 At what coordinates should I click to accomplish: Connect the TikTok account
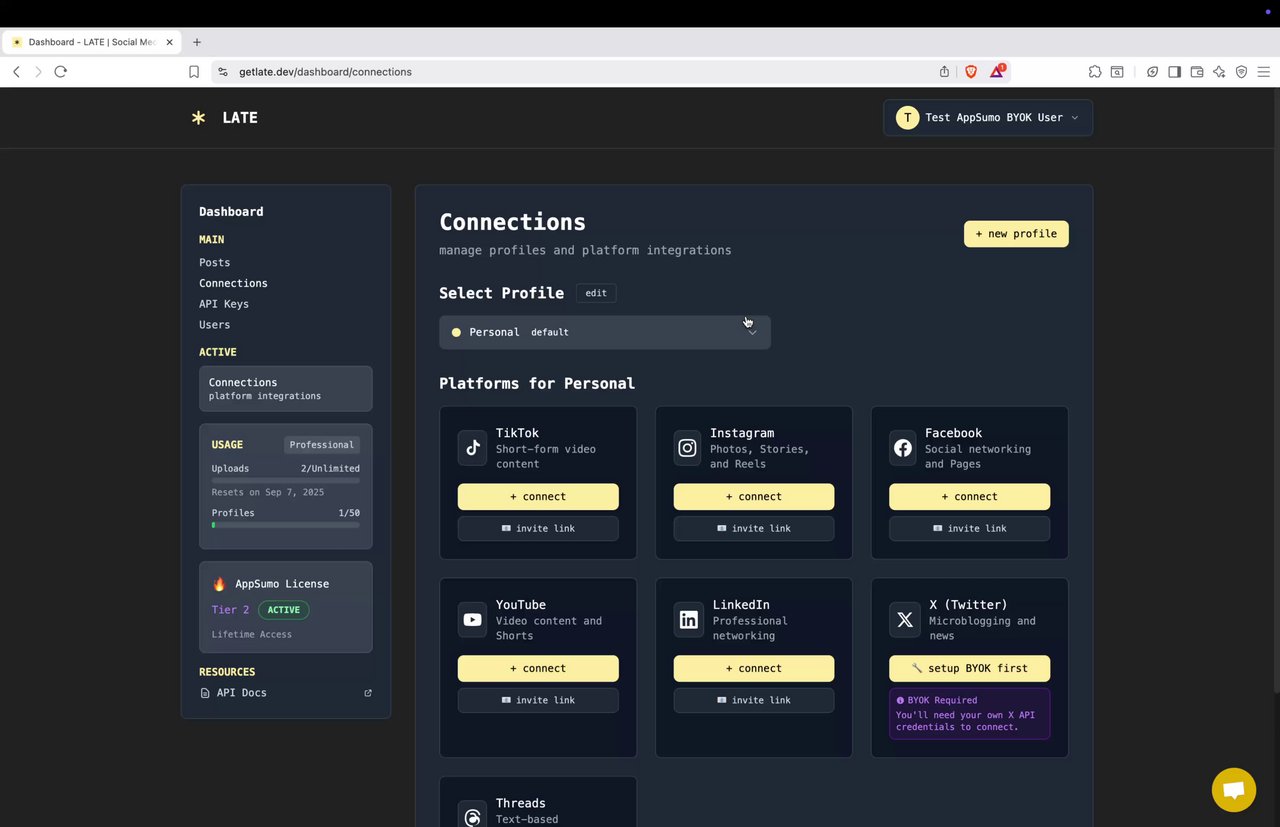[x=538, y=497]
